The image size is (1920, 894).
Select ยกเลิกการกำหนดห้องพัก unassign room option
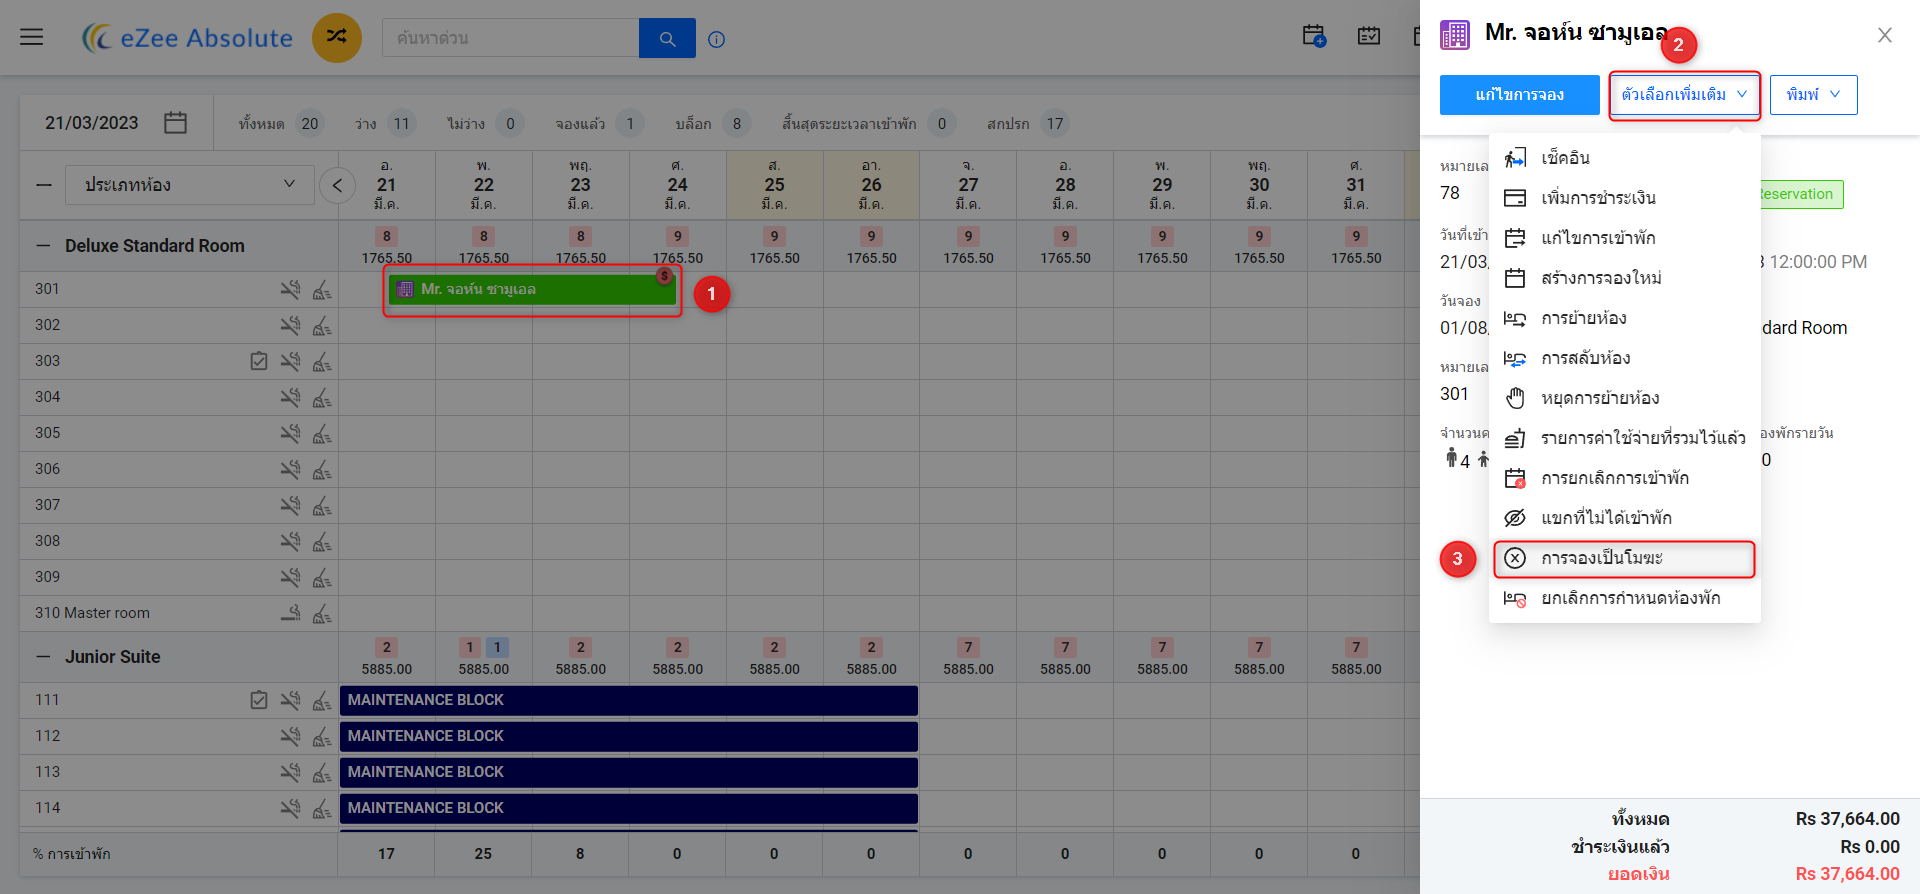[1625, 598]
